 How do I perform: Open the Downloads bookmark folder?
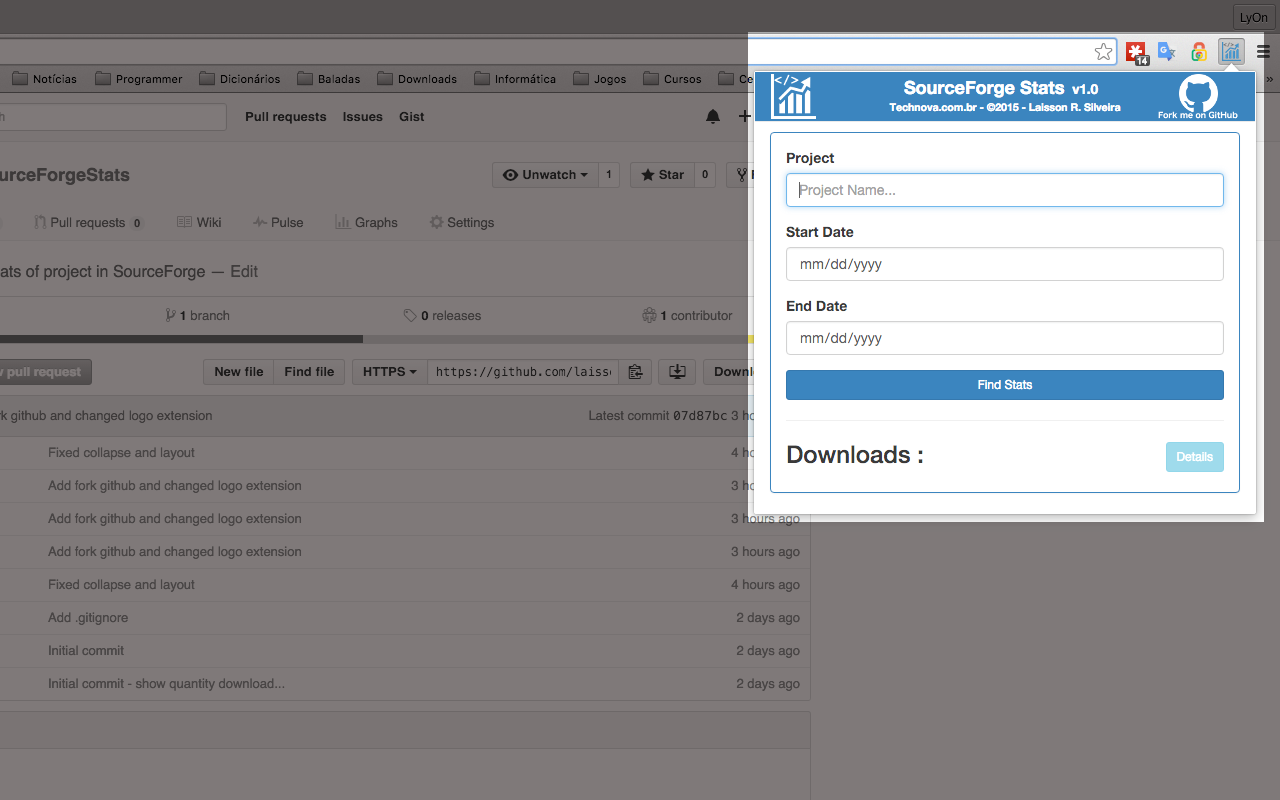pos(417,78)
